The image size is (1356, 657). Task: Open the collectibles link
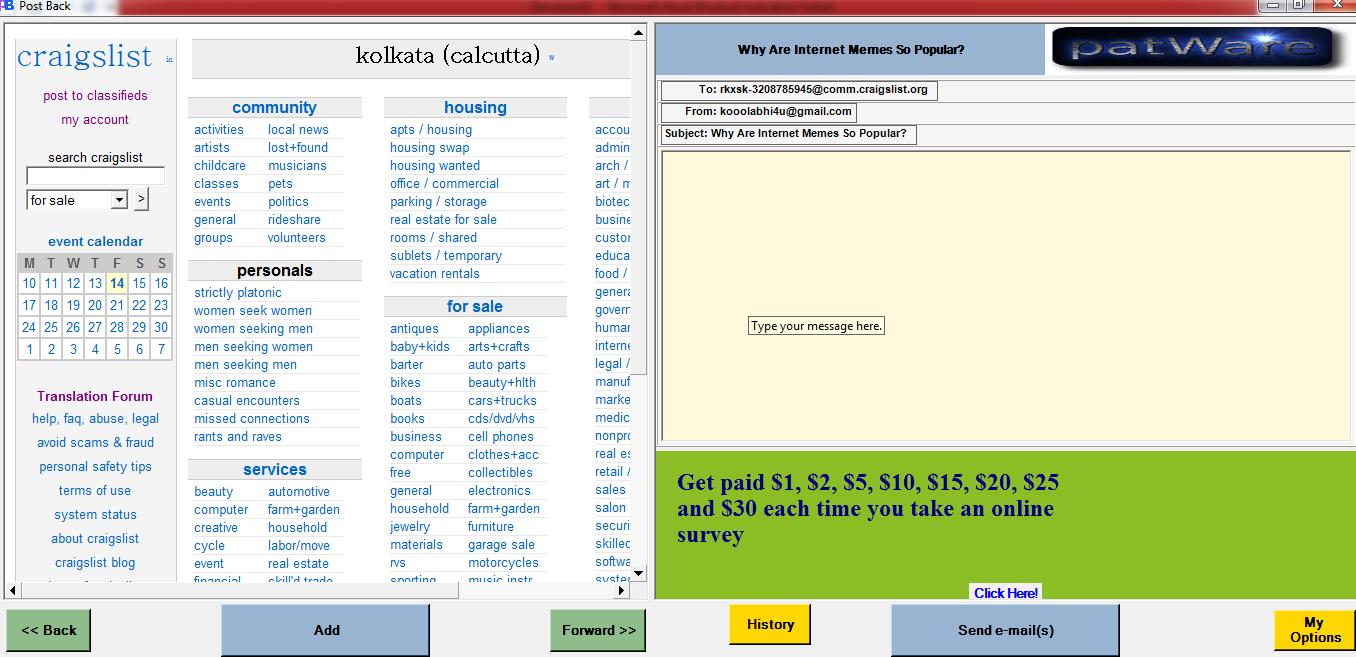coord(500,473)
